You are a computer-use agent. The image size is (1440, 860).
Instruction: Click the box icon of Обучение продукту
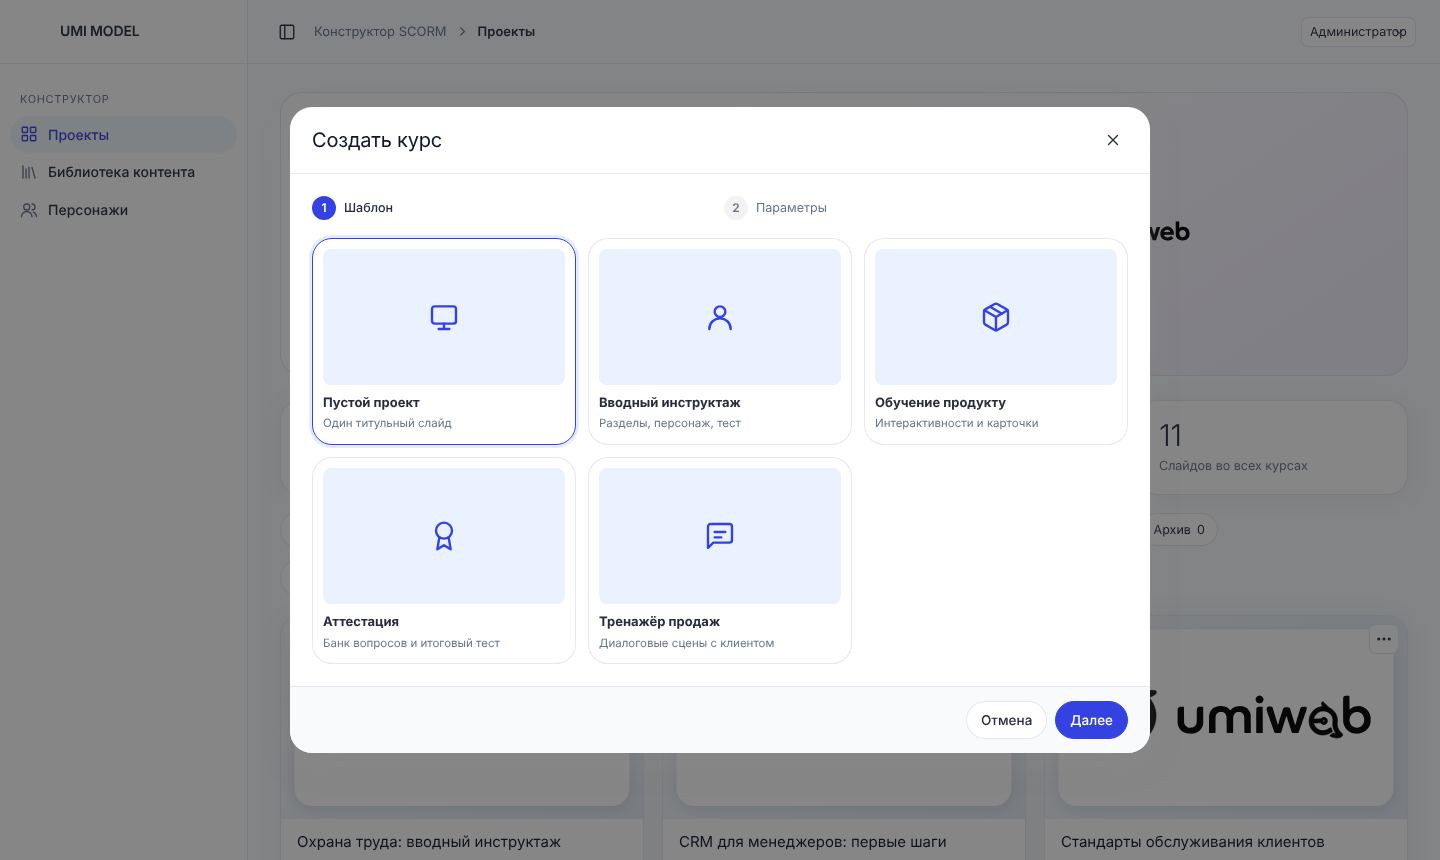coord(996,317)
